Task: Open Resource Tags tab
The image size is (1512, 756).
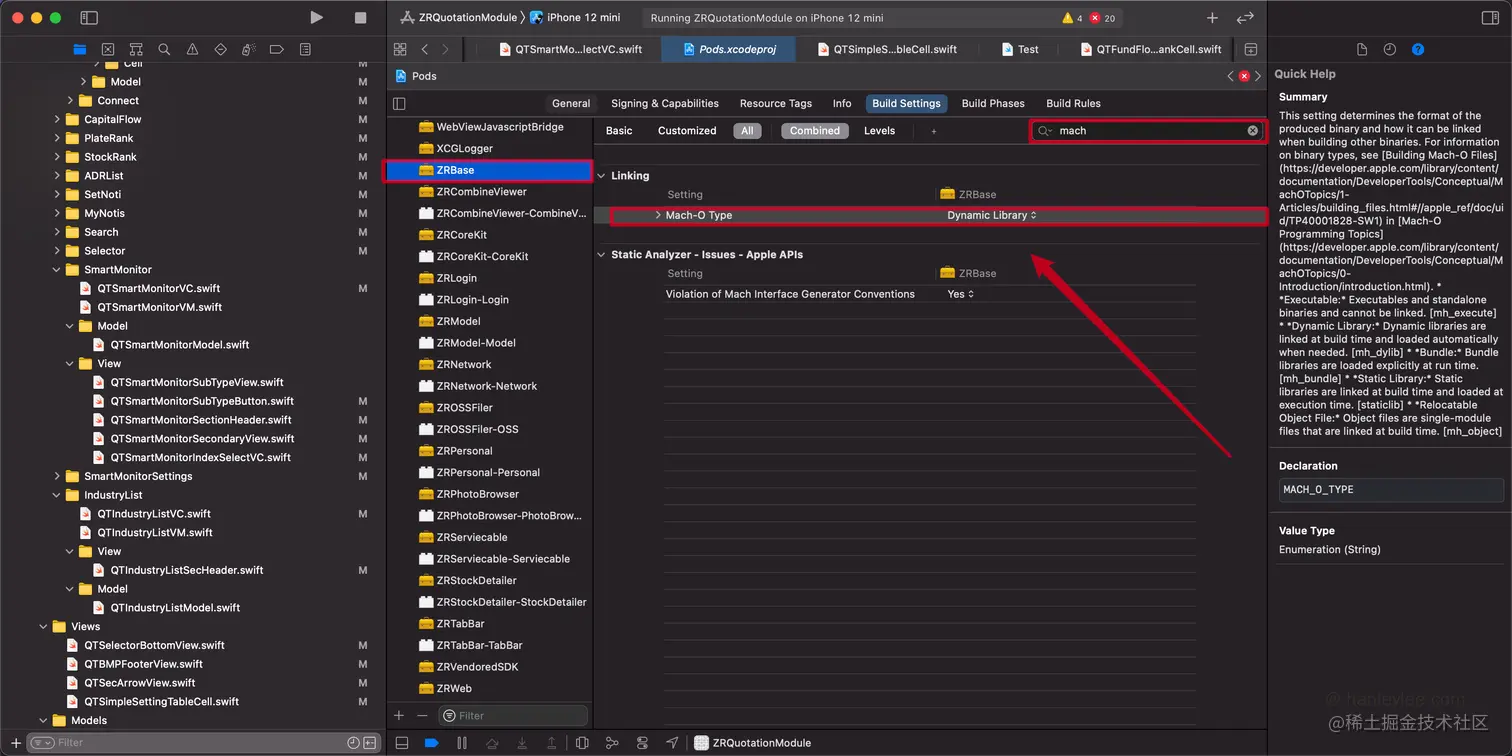Action: (776, 103)
